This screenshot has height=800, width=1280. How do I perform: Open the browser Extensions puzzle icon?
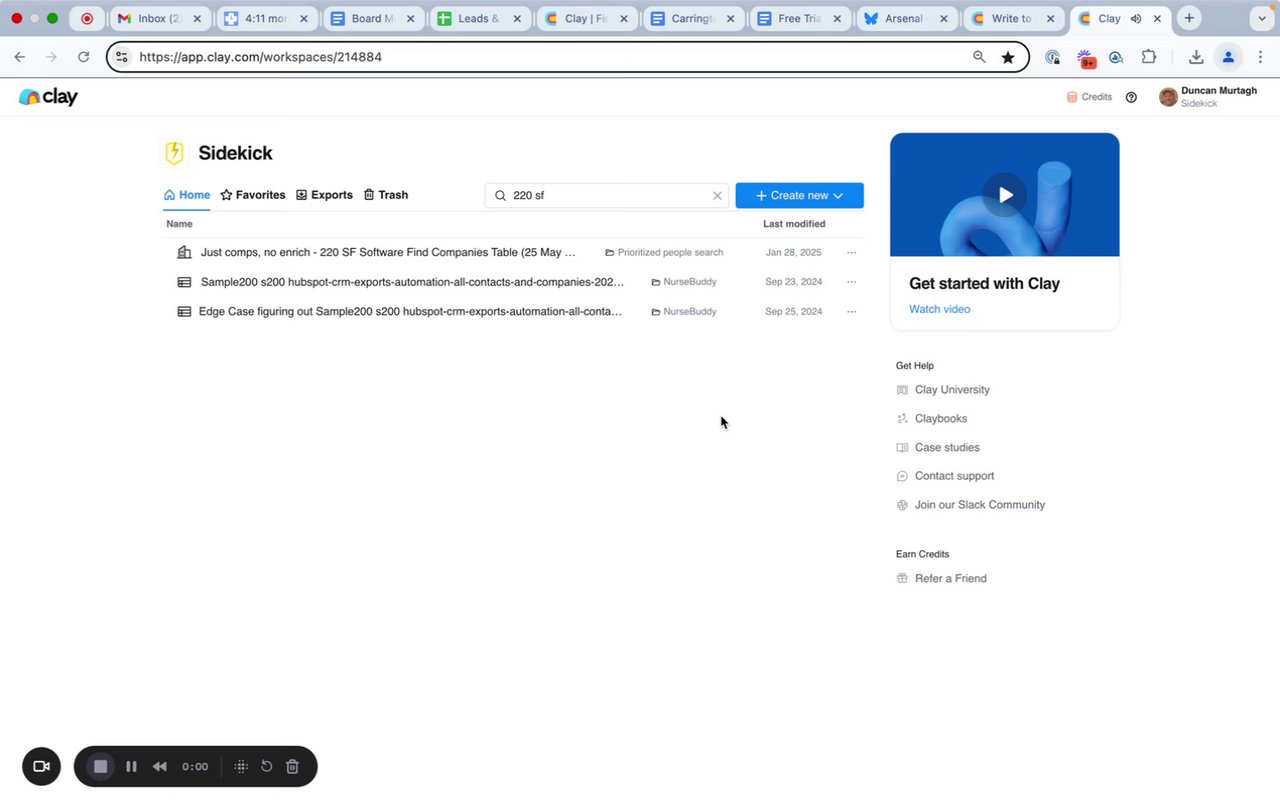[1149, 57]
